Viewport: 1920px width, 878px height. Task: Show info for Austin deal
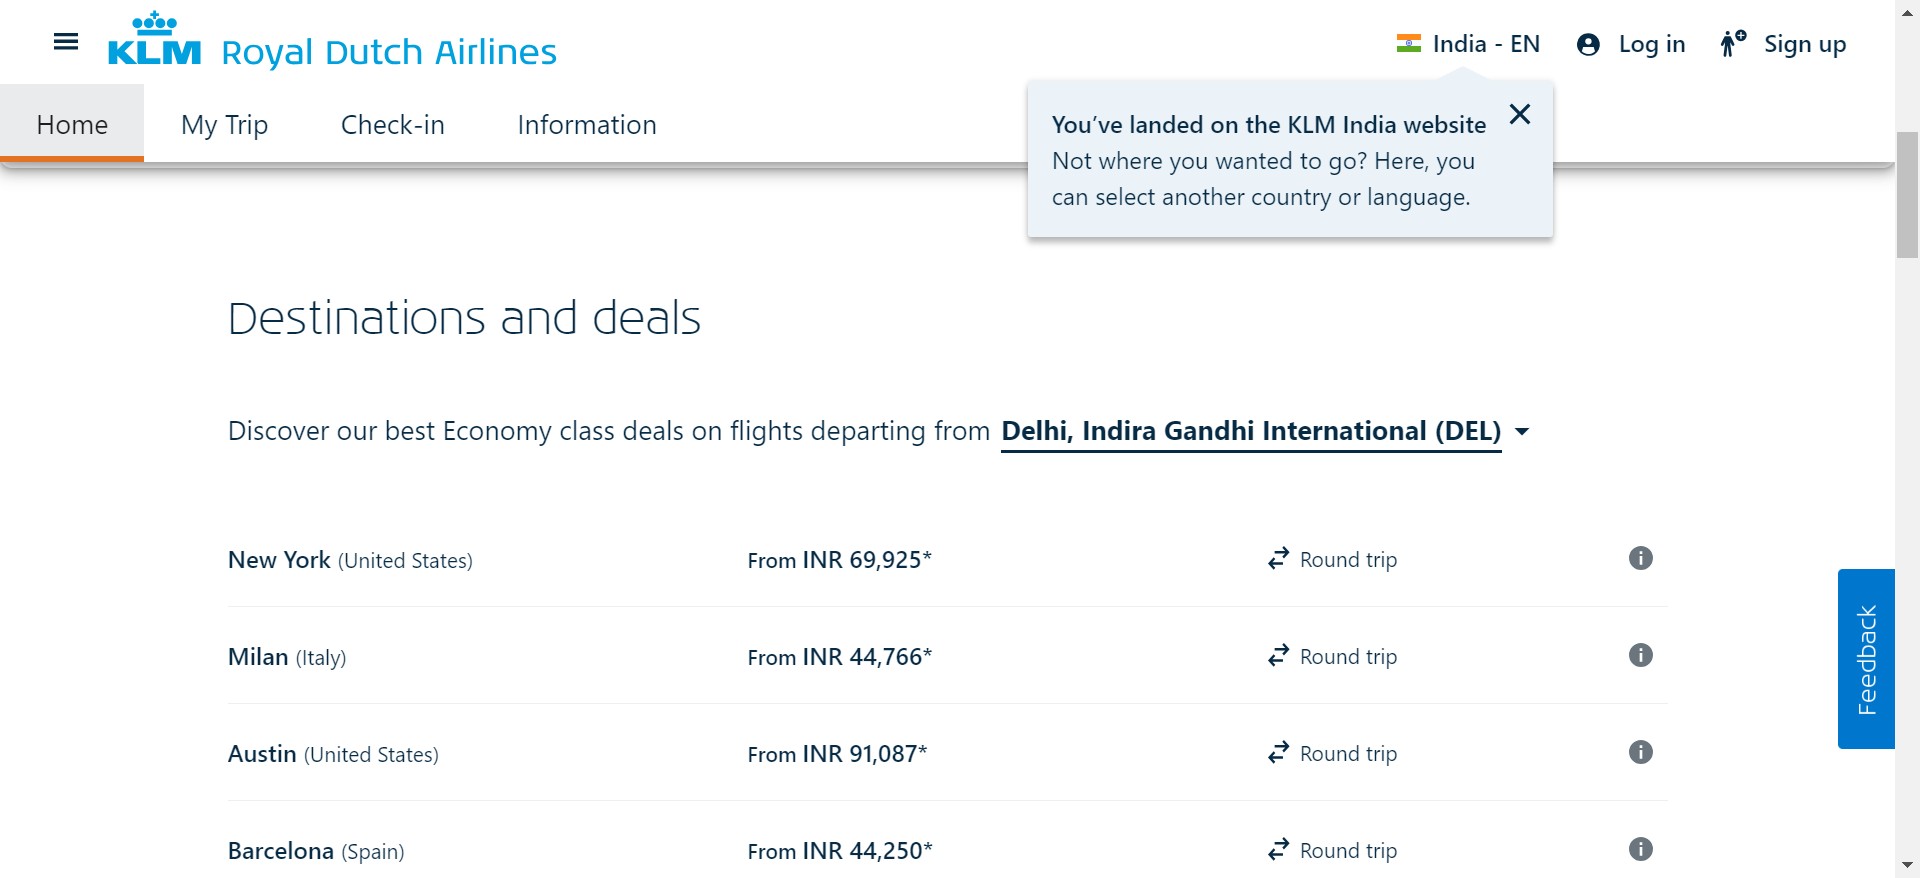[x=1640, y=752]
